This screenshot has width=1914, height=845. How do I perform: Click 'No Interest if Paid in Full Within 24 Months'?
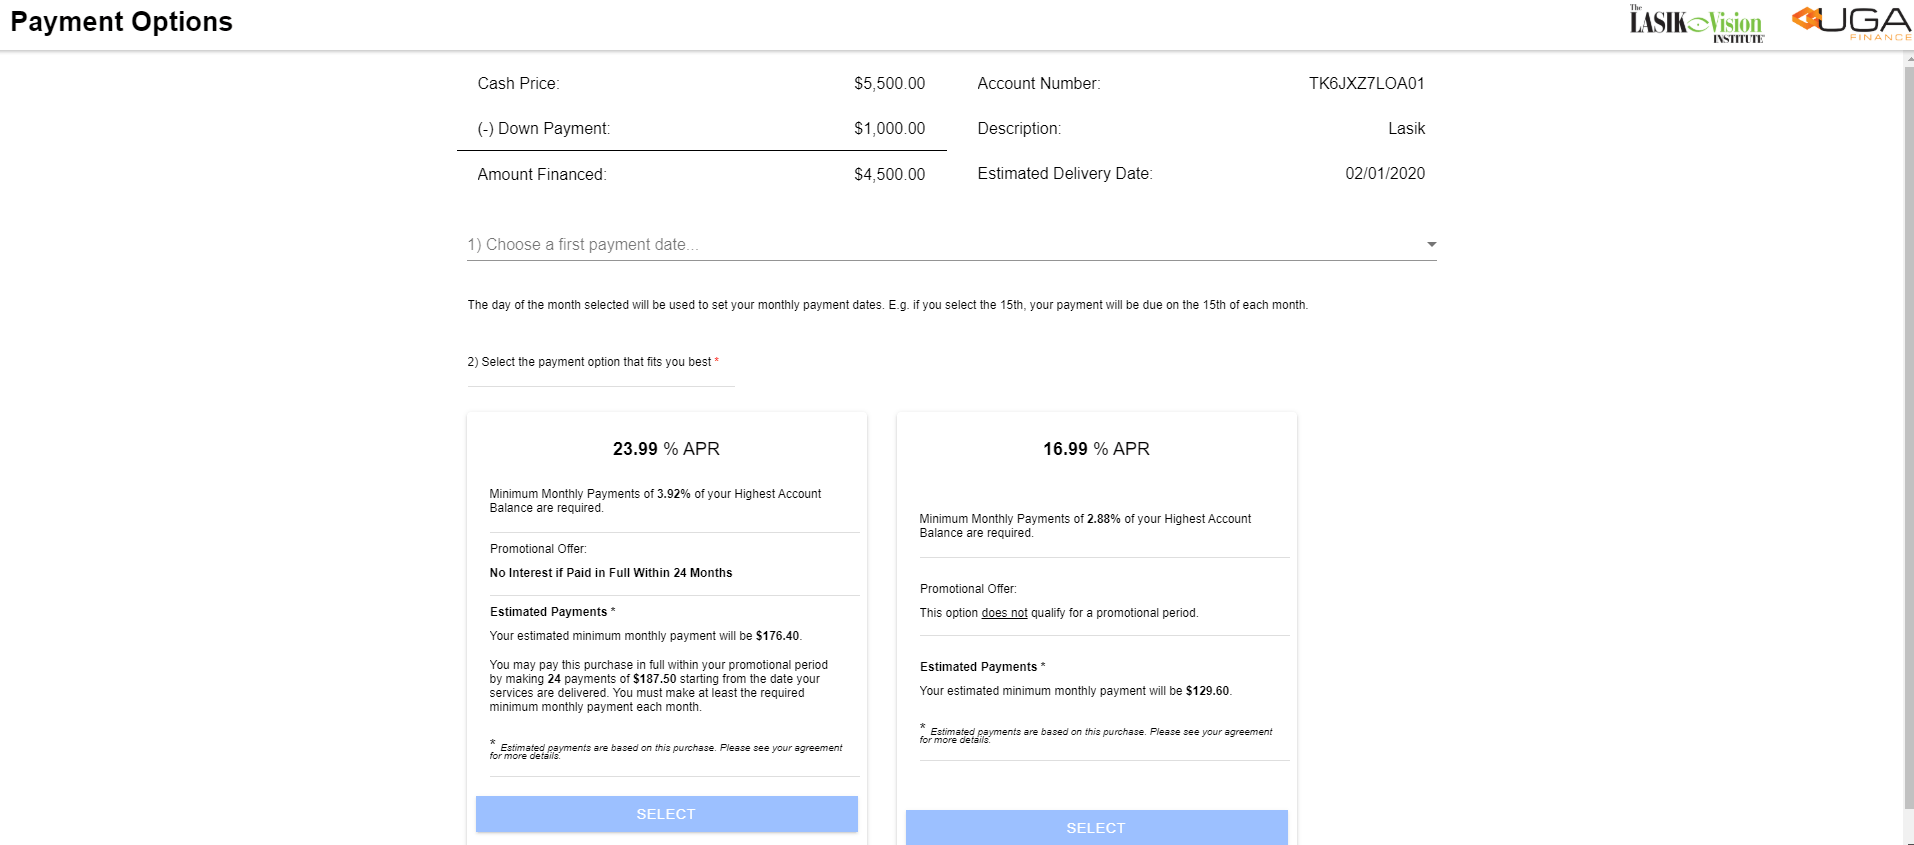point(611,573)
